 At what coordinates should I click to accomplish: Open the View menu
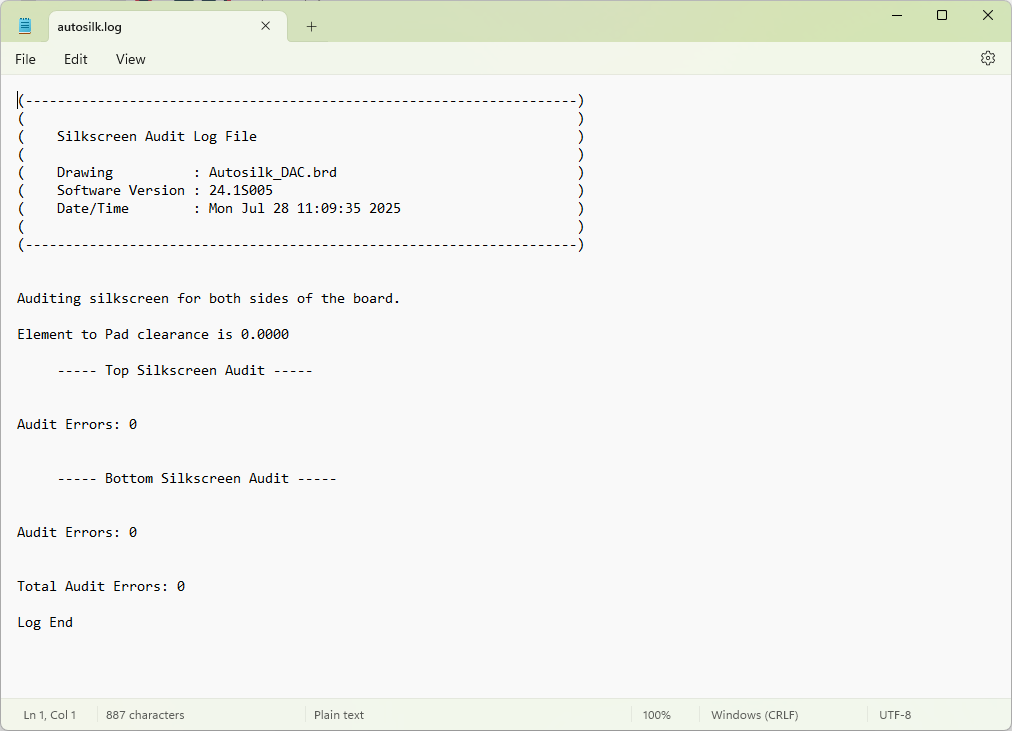[x=130, y=59]
